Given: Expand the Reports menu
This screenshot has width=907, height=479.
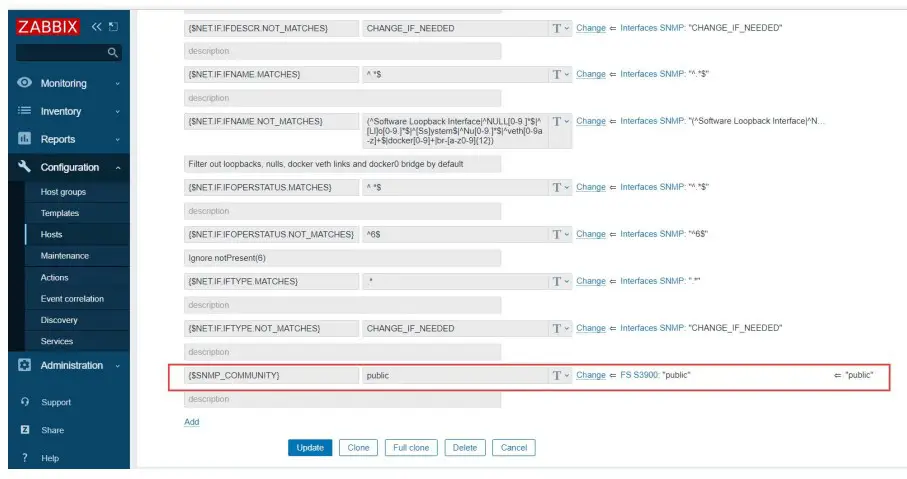Looking at the screenshot, I should (x=69, y=139).
